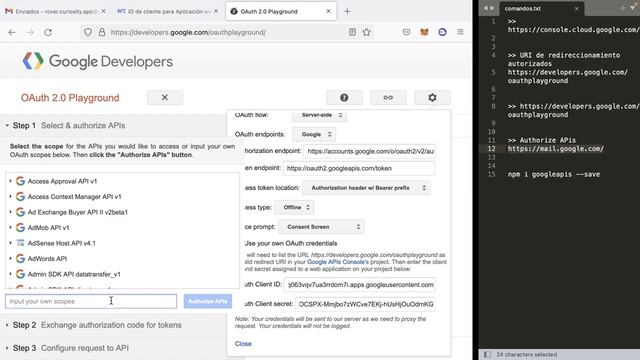Select the OAuth 2.0 Playground tab

(x=281, y=11)
